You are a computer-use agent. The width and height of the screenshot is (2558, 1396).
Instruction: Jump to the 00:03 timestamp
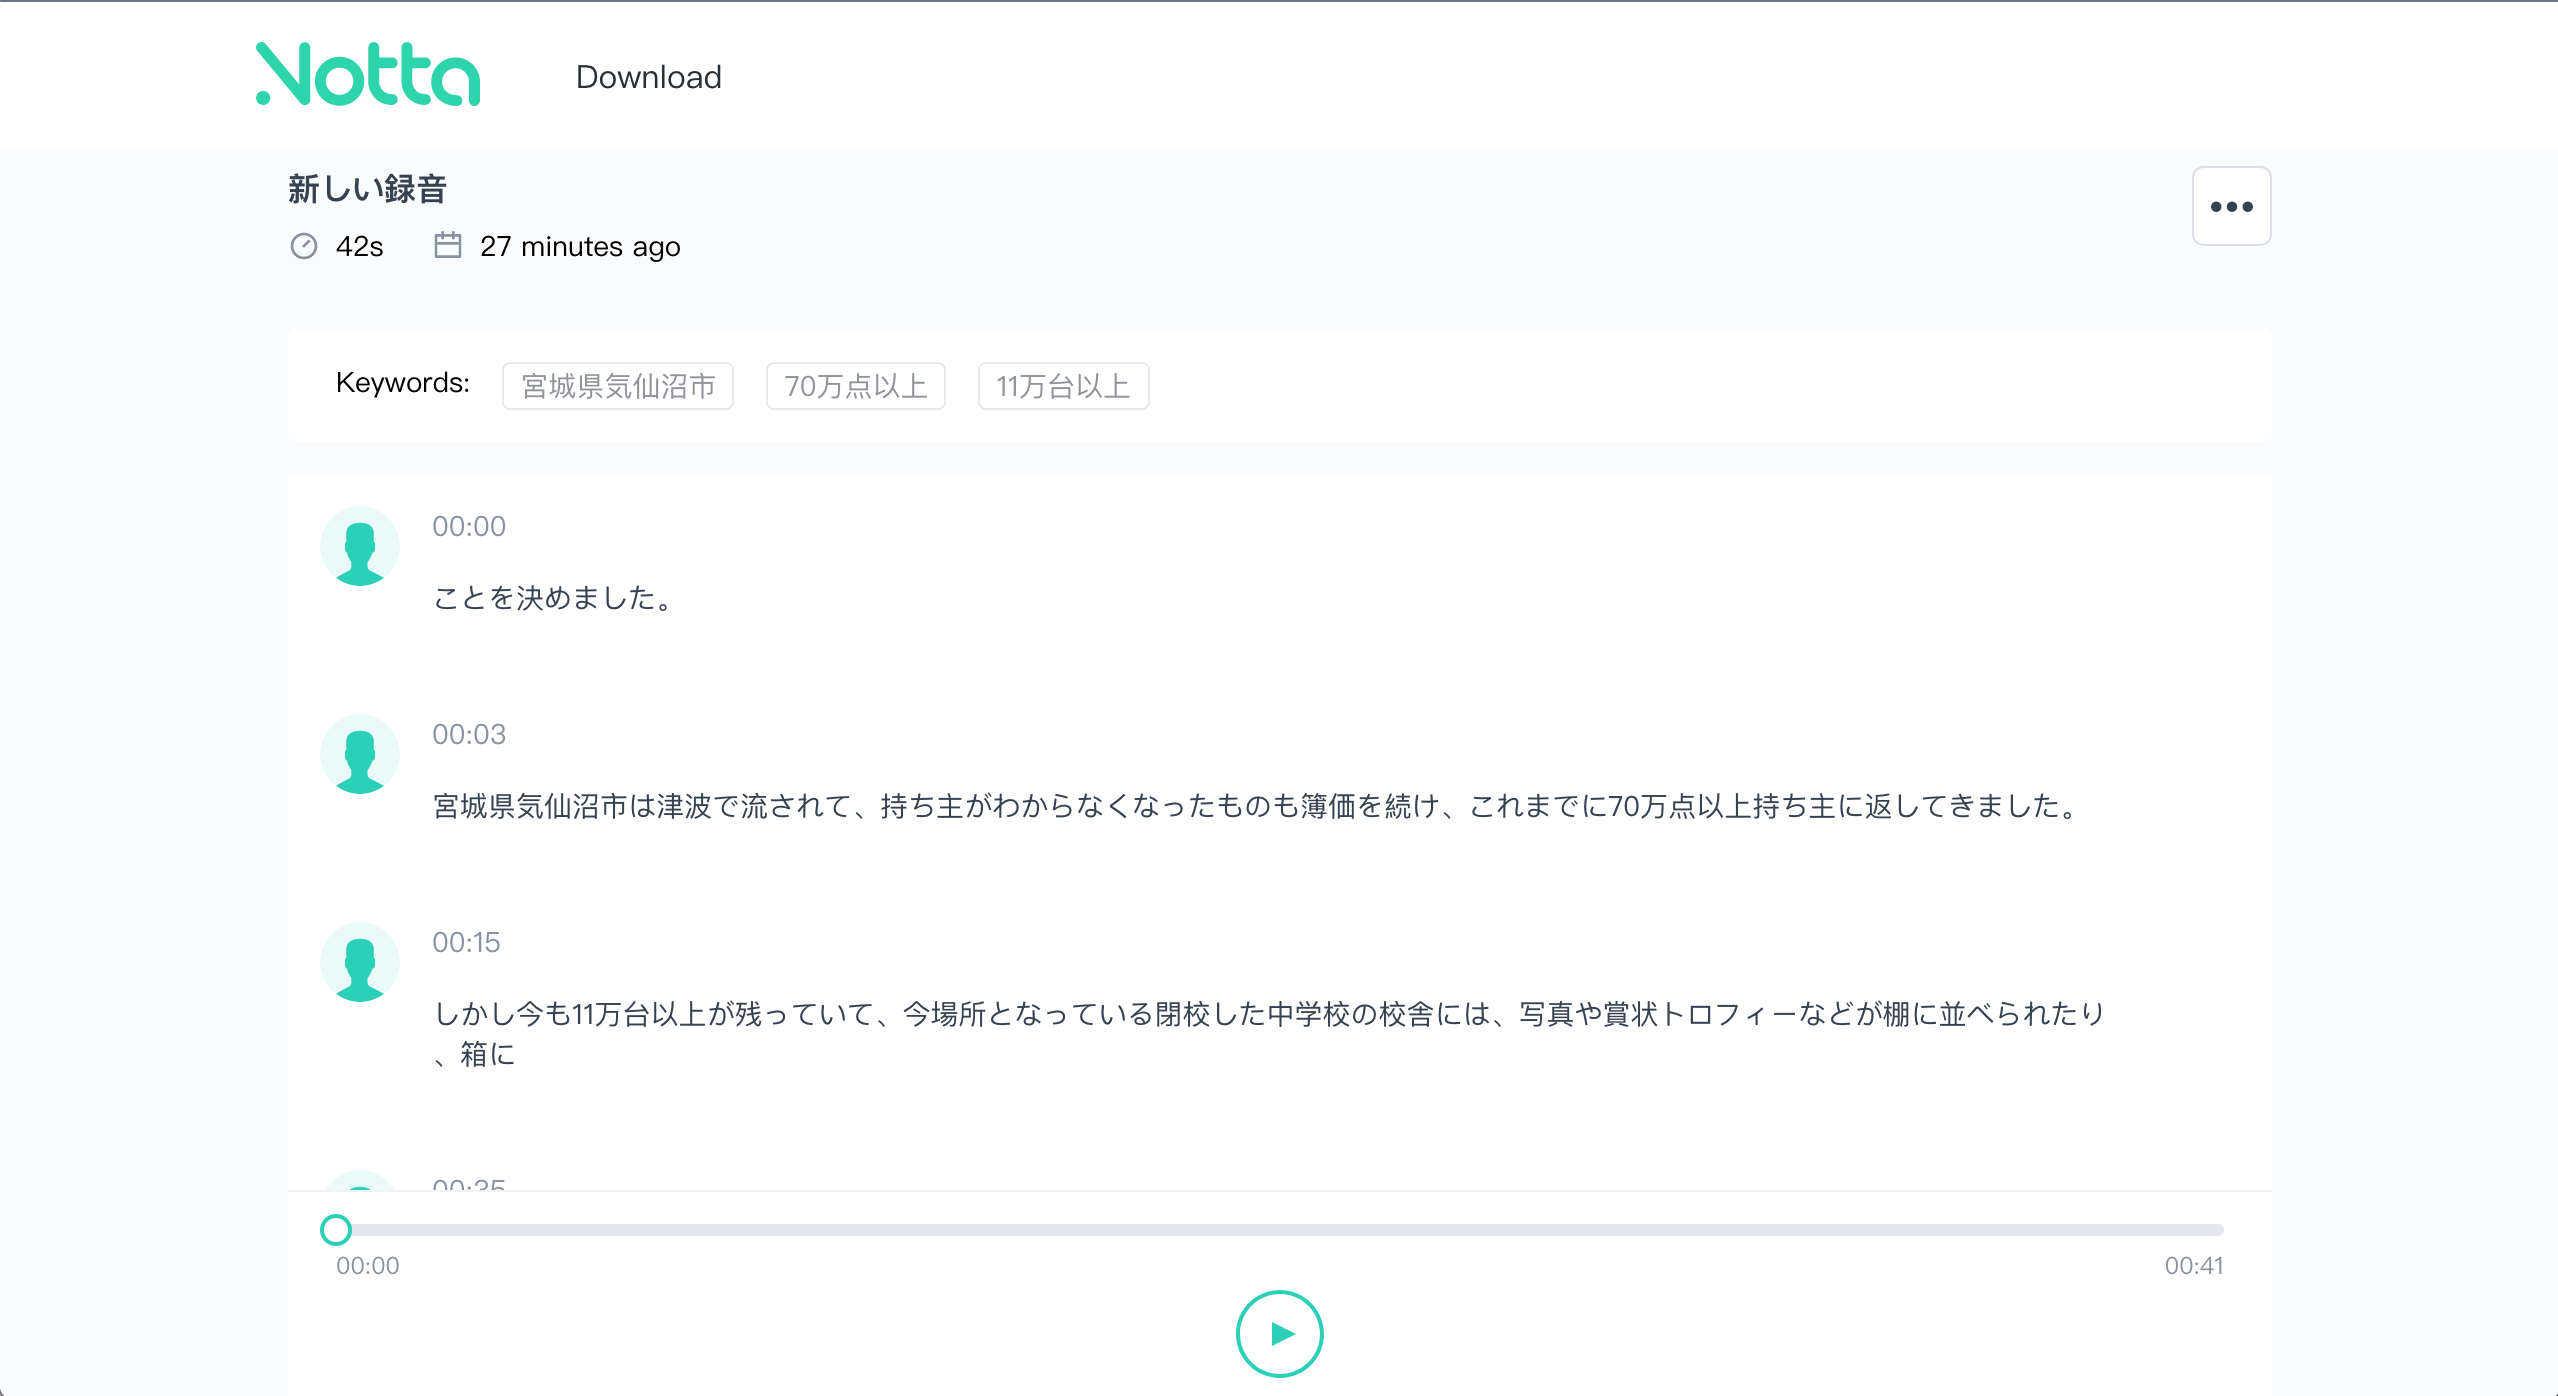pyautogui.click(x=468, y=734)
